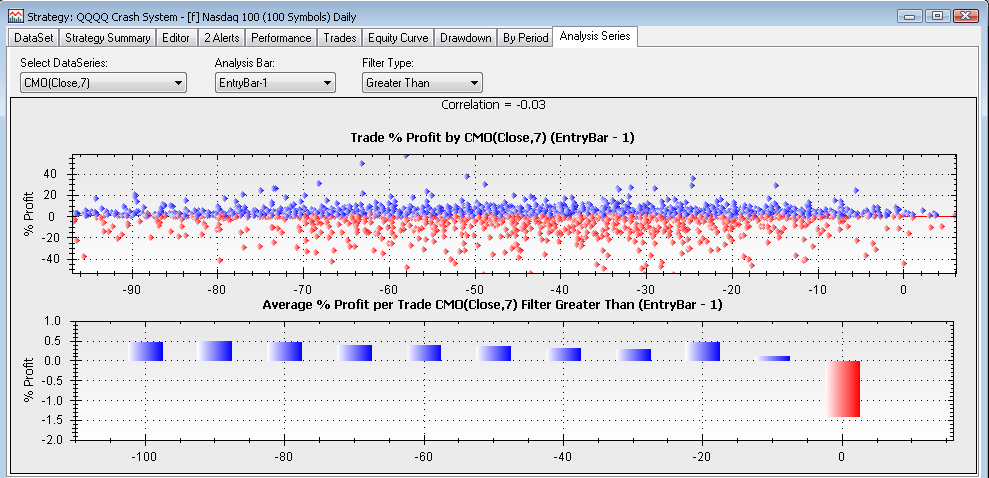Switch to the Strategy Summary tab
The image size is (989, 478).
109,38
